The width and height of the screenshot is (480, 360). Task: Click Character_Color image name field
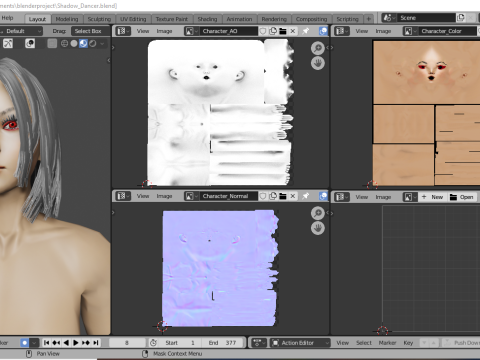(448, 31)
